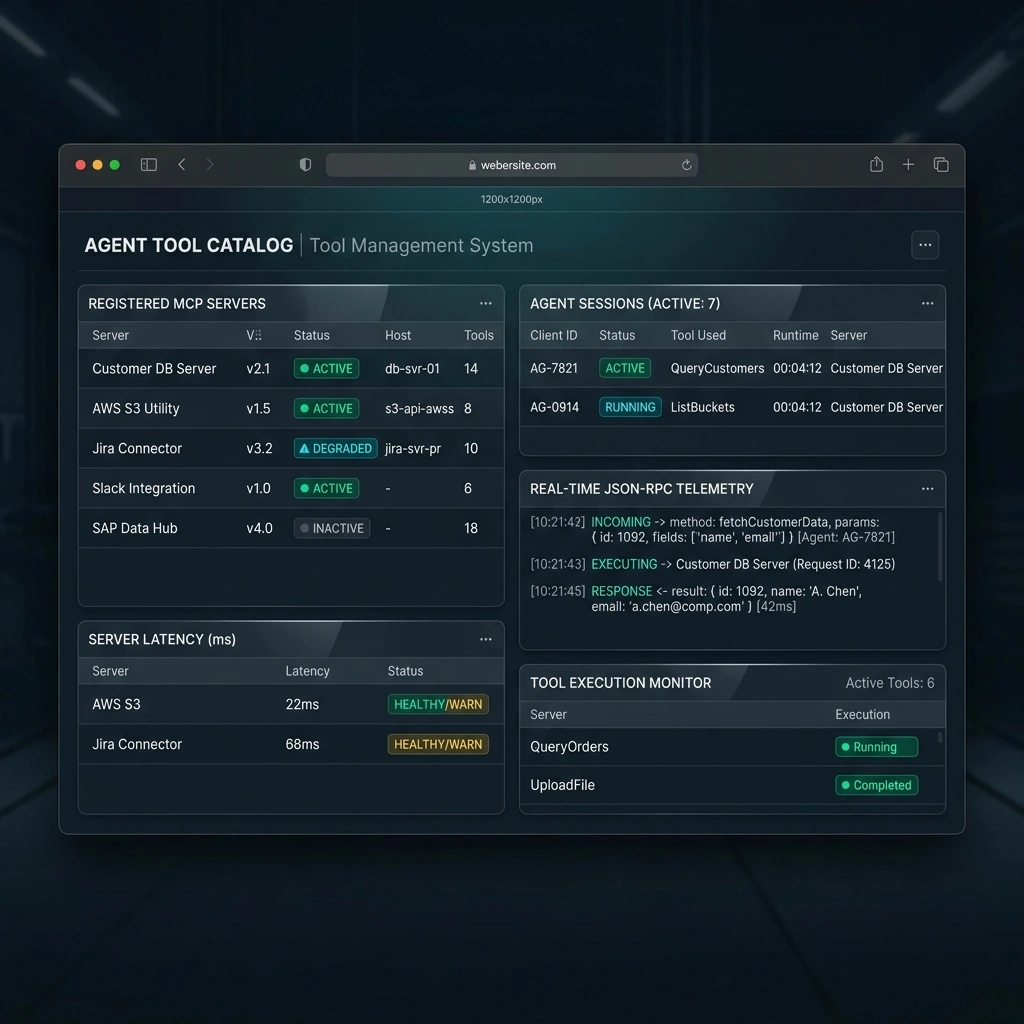Open Real-Time JSON-RPC Telemetry options menu

point(927,488)
